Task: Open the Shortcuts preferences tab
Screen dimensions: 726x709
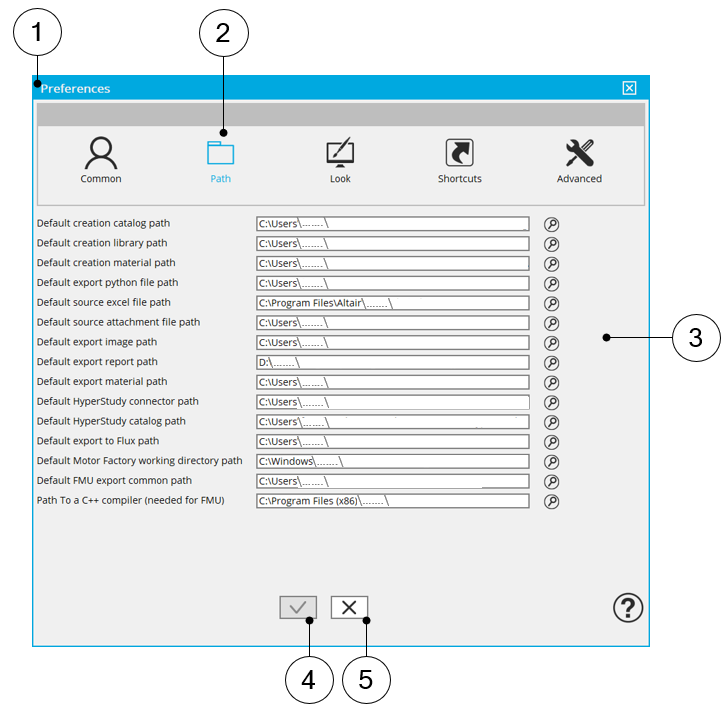Action: [x=459, y=160]
